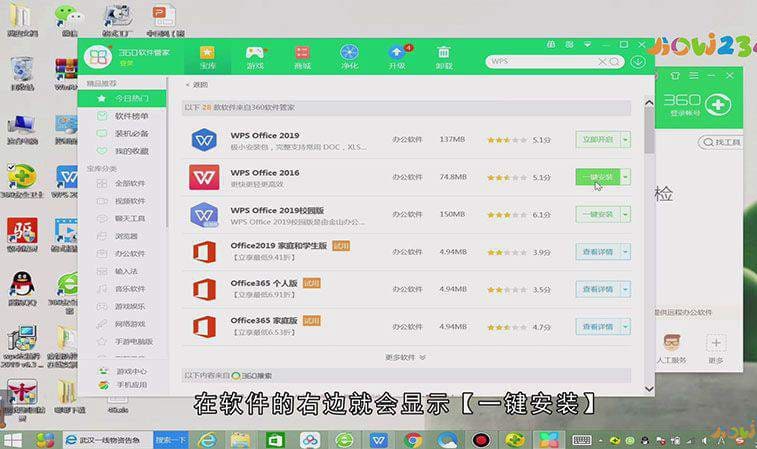Screen dimensions: 757x449
Task: Select 聊天工具 category
Action: click(122, 218)
